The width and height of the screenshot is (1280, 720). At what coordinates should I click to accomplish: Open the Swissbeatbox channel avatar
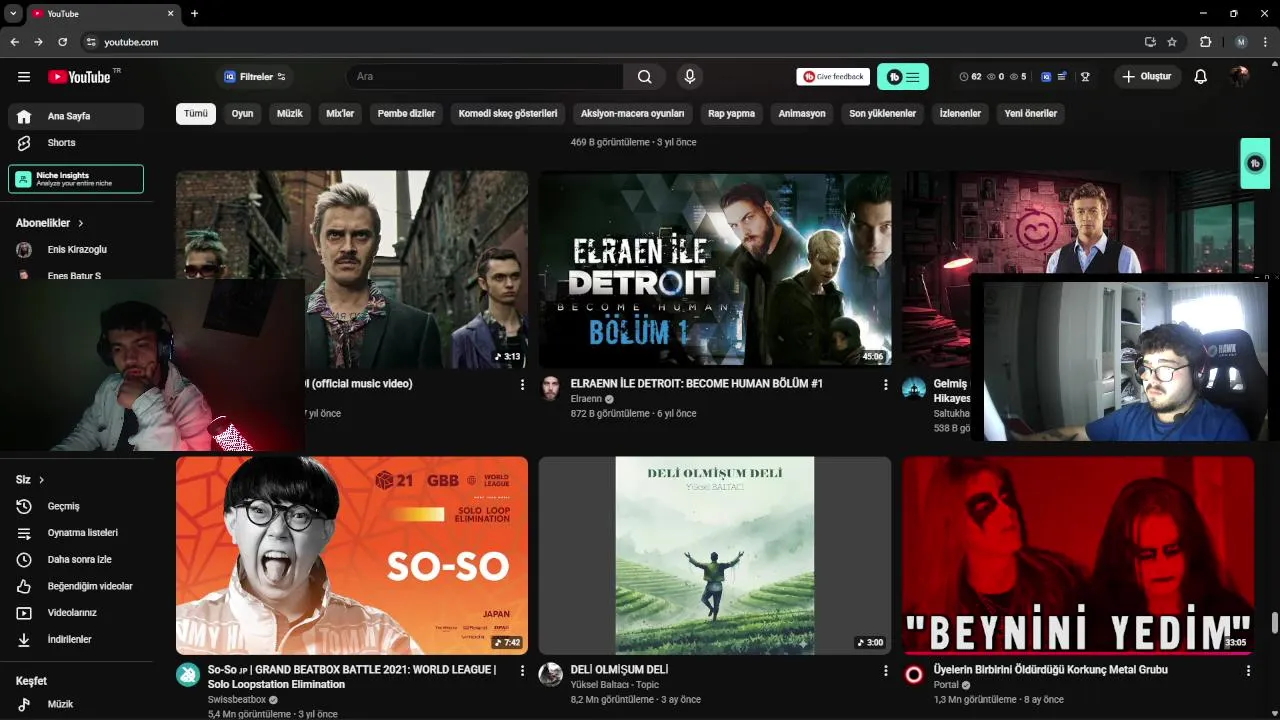coord(188,674)
